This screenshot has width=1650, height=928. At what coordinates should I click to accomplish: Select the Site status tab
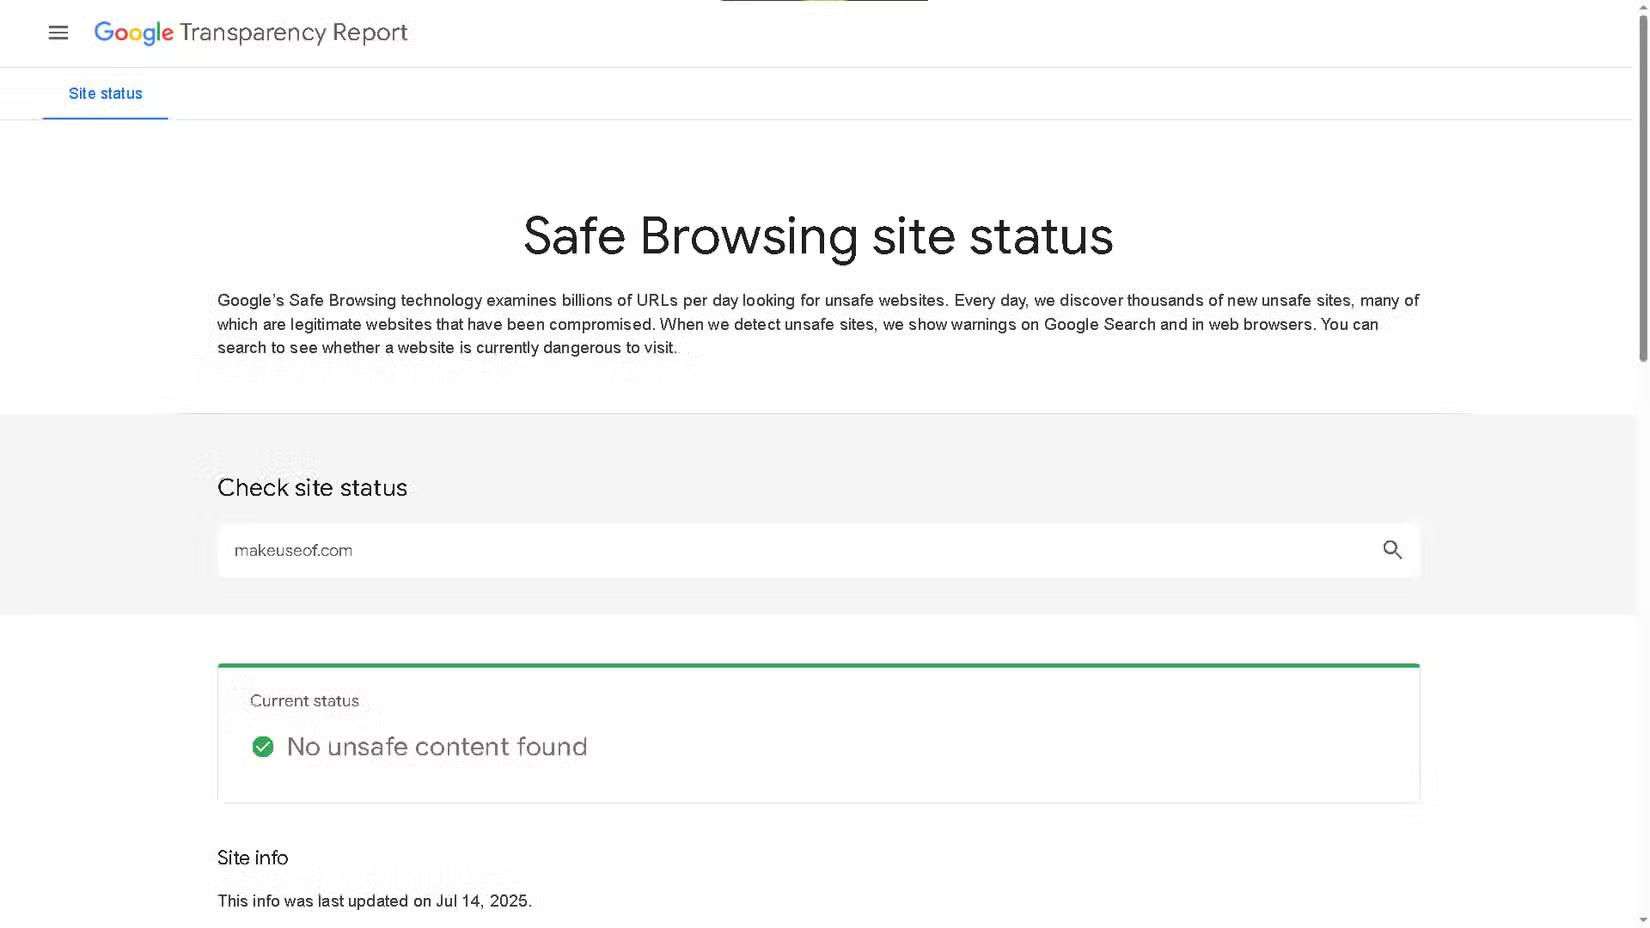point(105,94)
